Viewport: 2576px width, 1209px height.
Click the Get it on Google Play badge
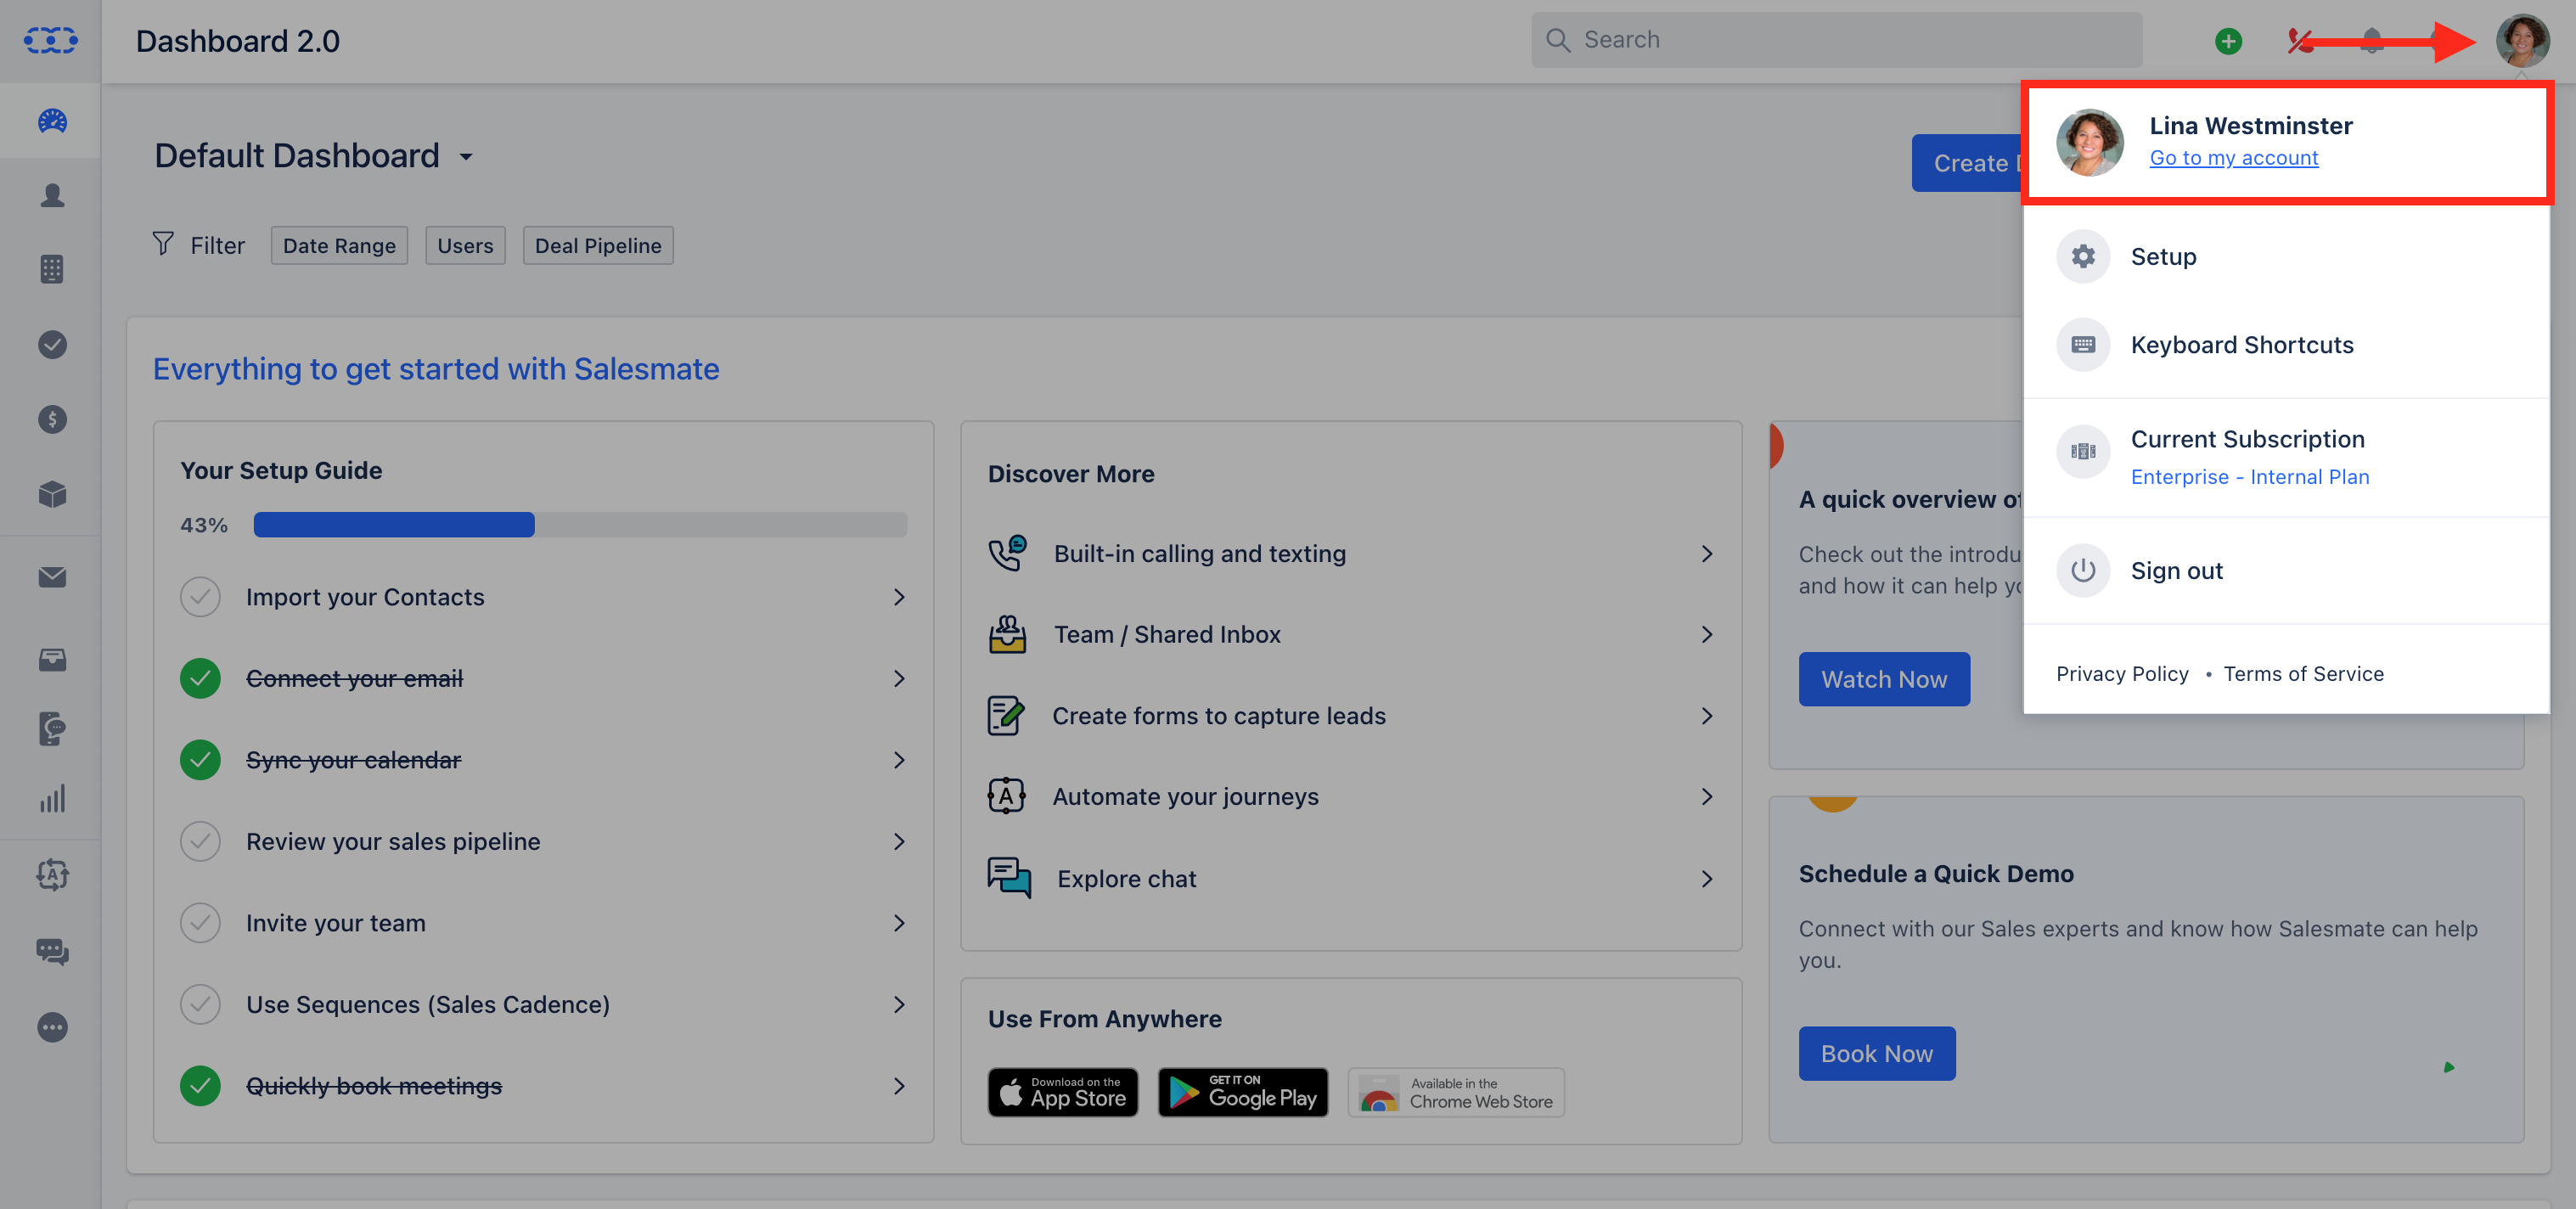point(1243,1092)
